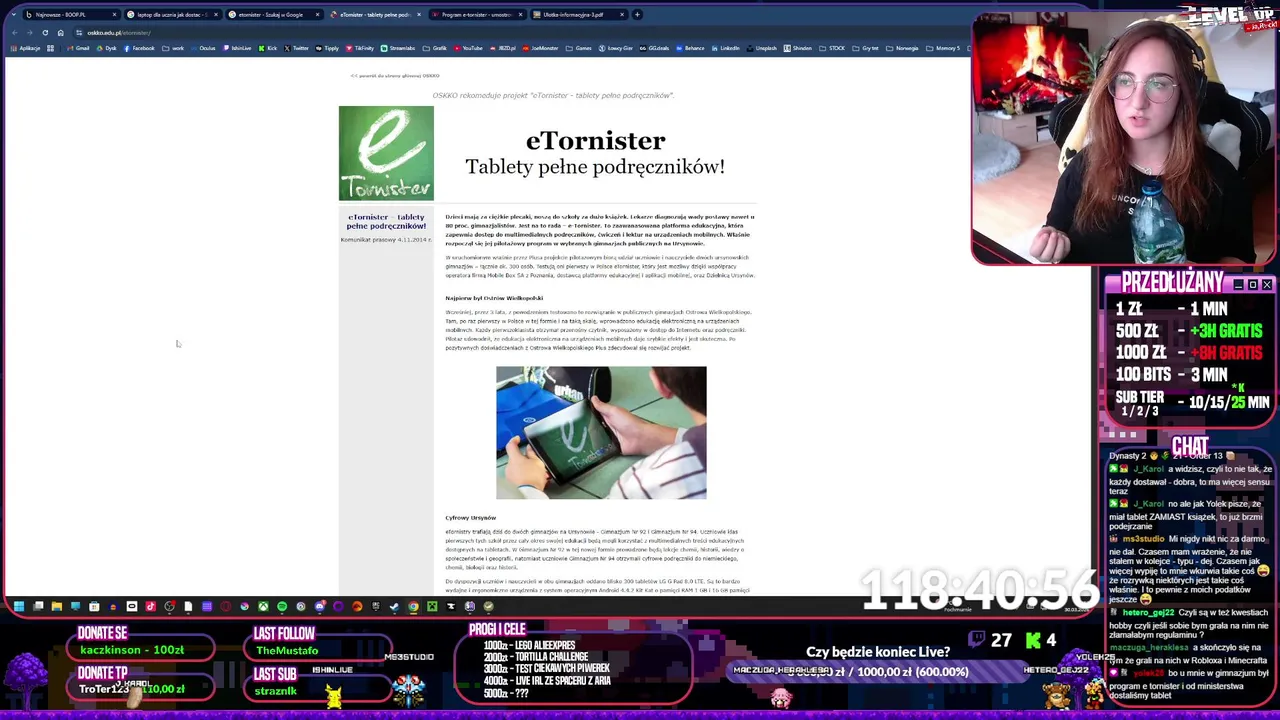Click the 'eTornister' page title
The width and height of the screenshot is (1280, 720).
pos(595,141)
